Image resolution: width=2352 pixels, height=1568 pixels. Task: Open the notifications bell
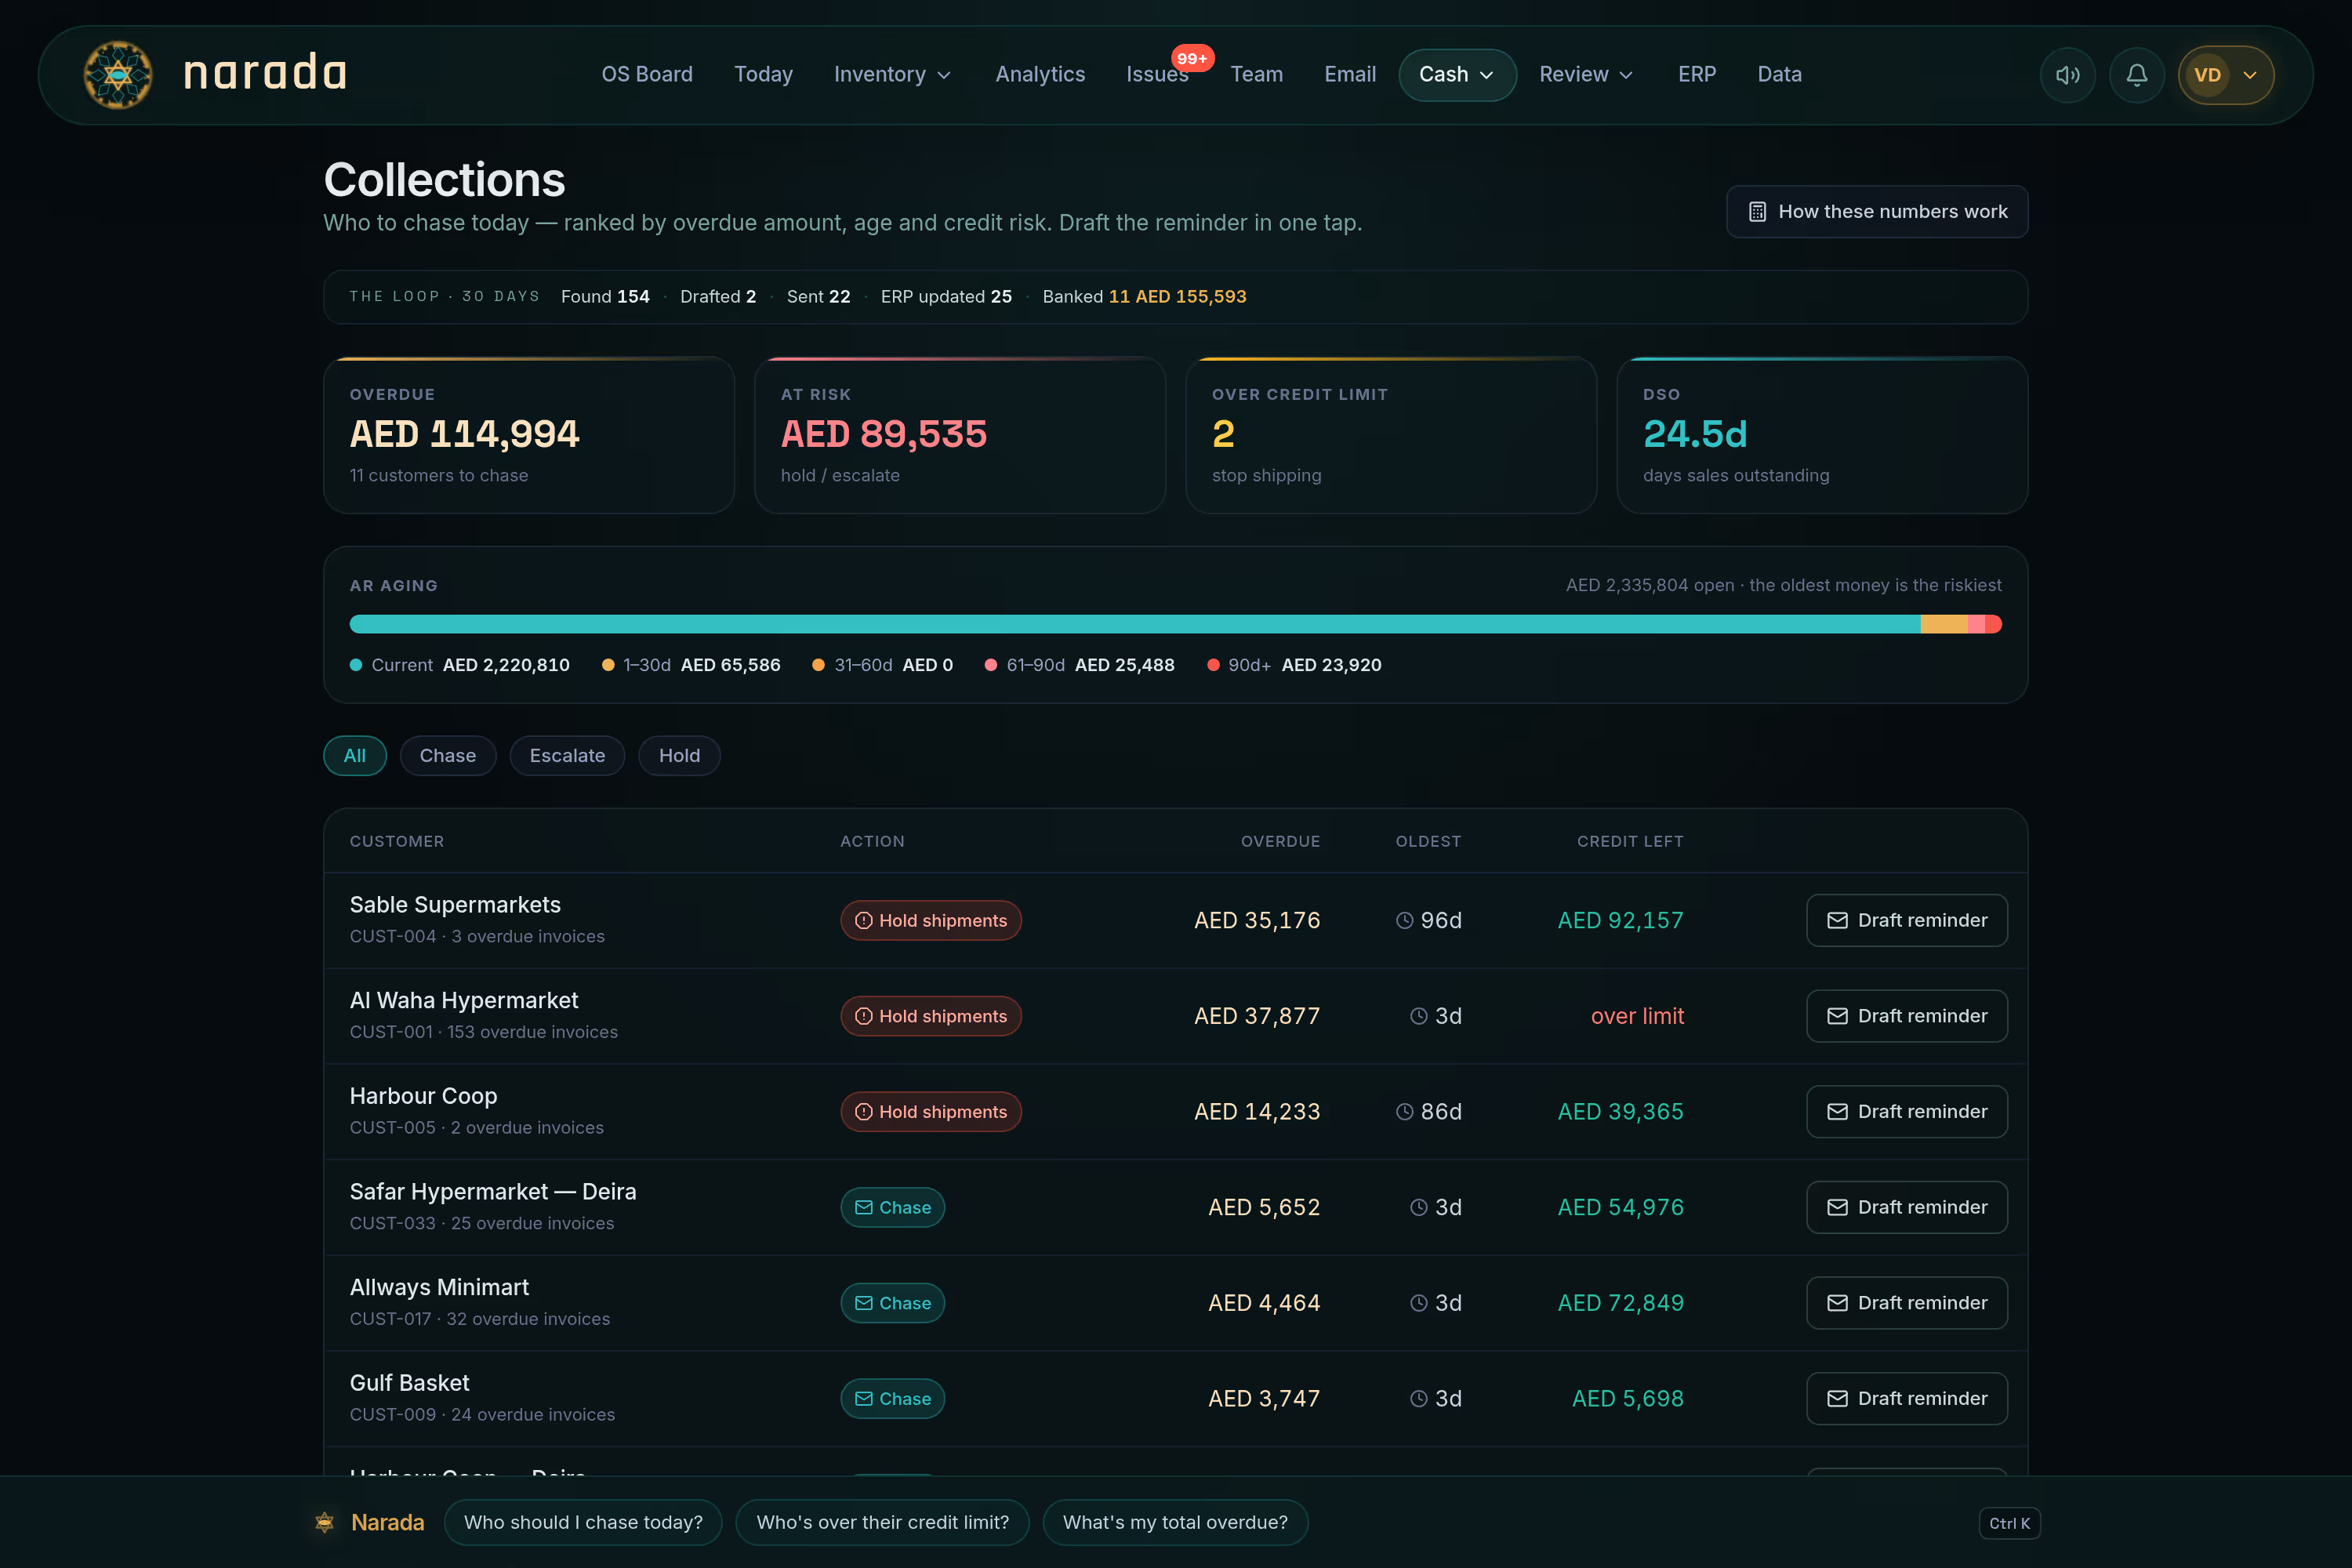(2136, 75)
